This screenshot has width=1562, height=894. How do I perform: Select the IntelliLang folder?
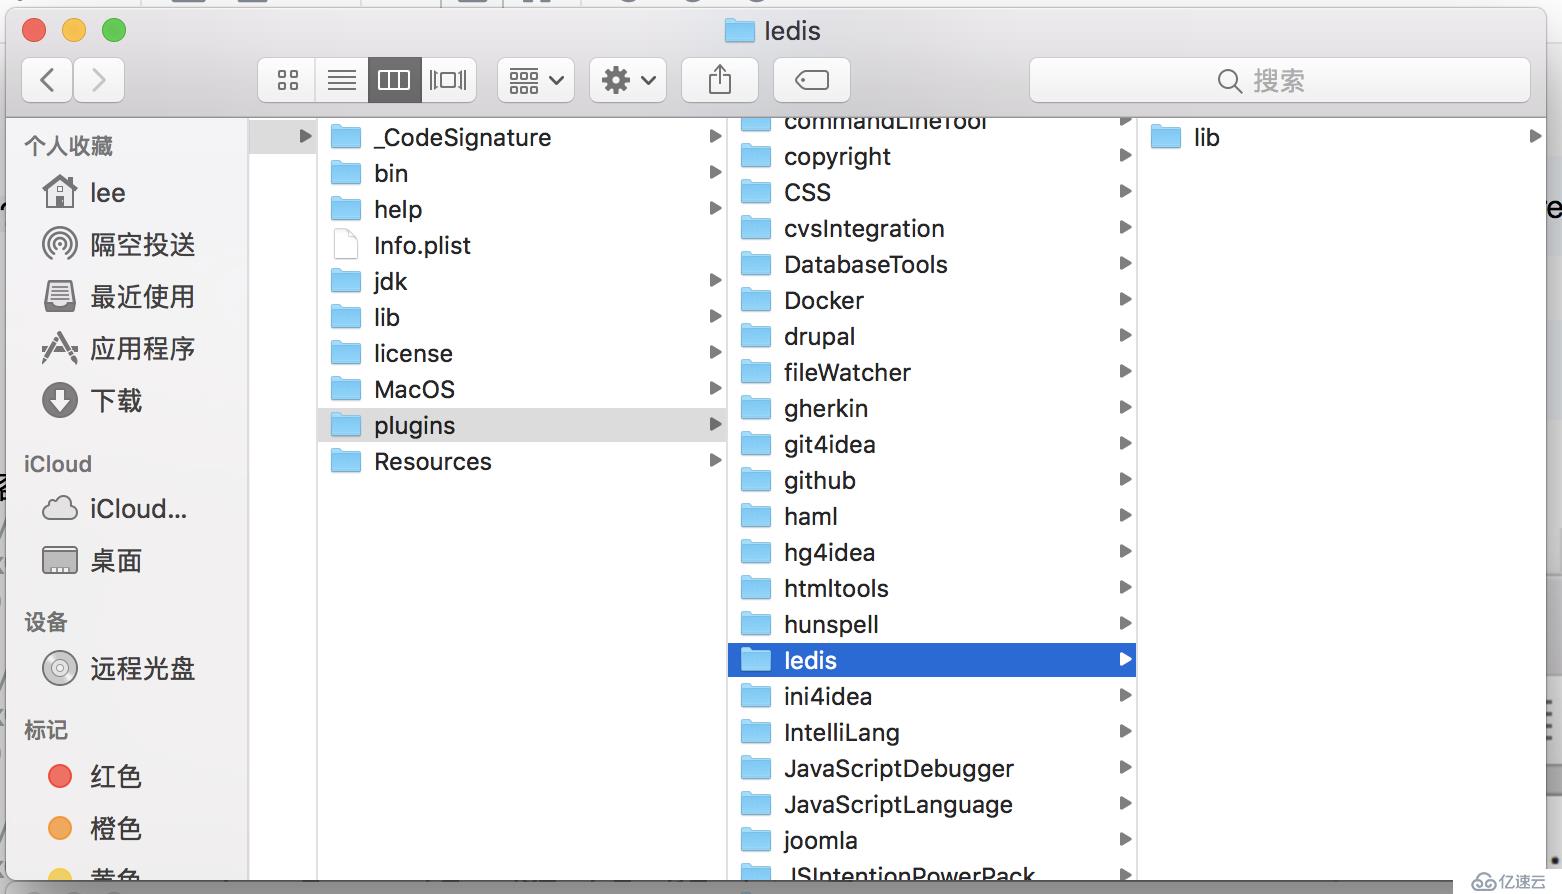point(932,732)
